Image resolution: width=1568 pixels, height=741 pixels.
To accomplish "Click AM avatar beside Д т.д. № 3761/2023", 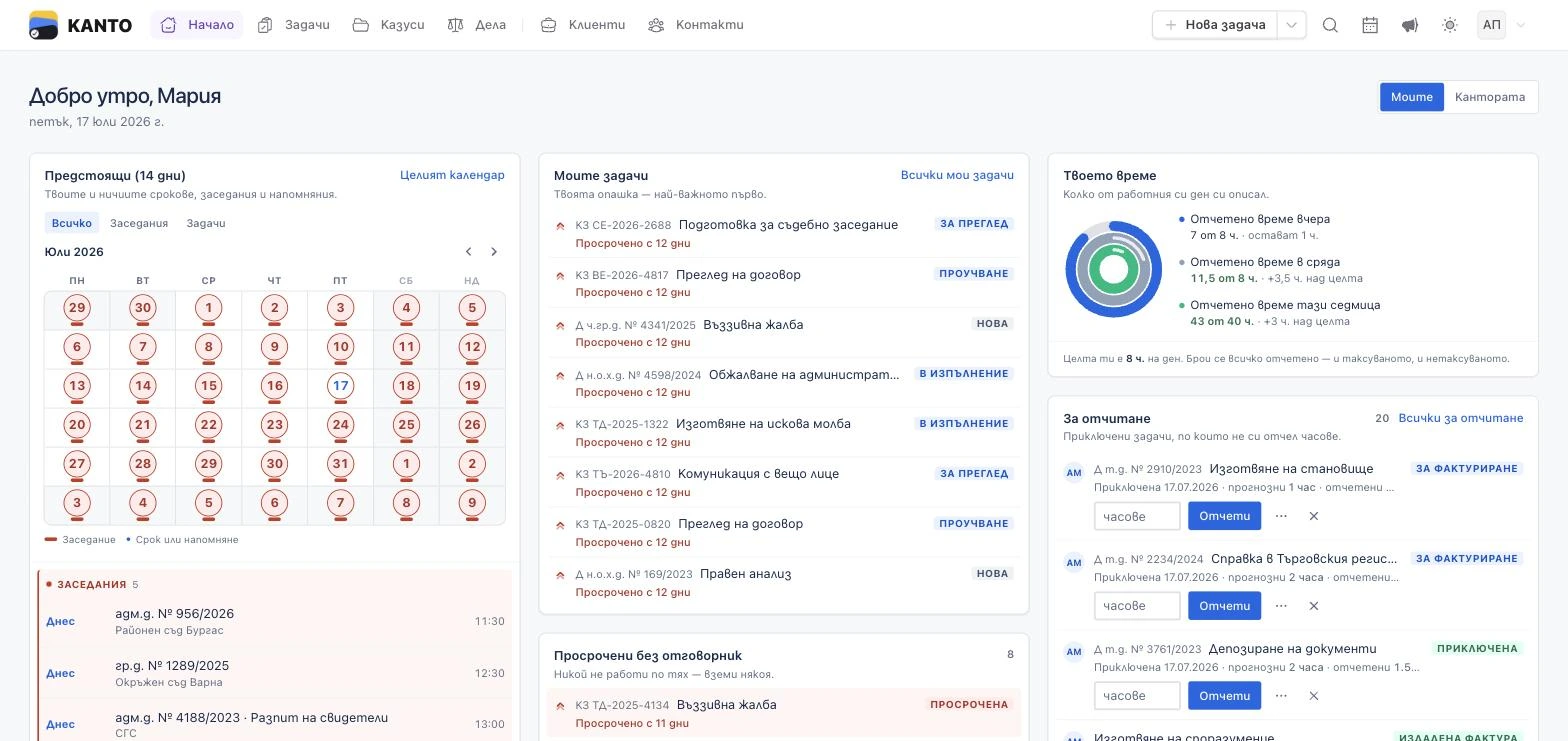I will click(1074, 652).
